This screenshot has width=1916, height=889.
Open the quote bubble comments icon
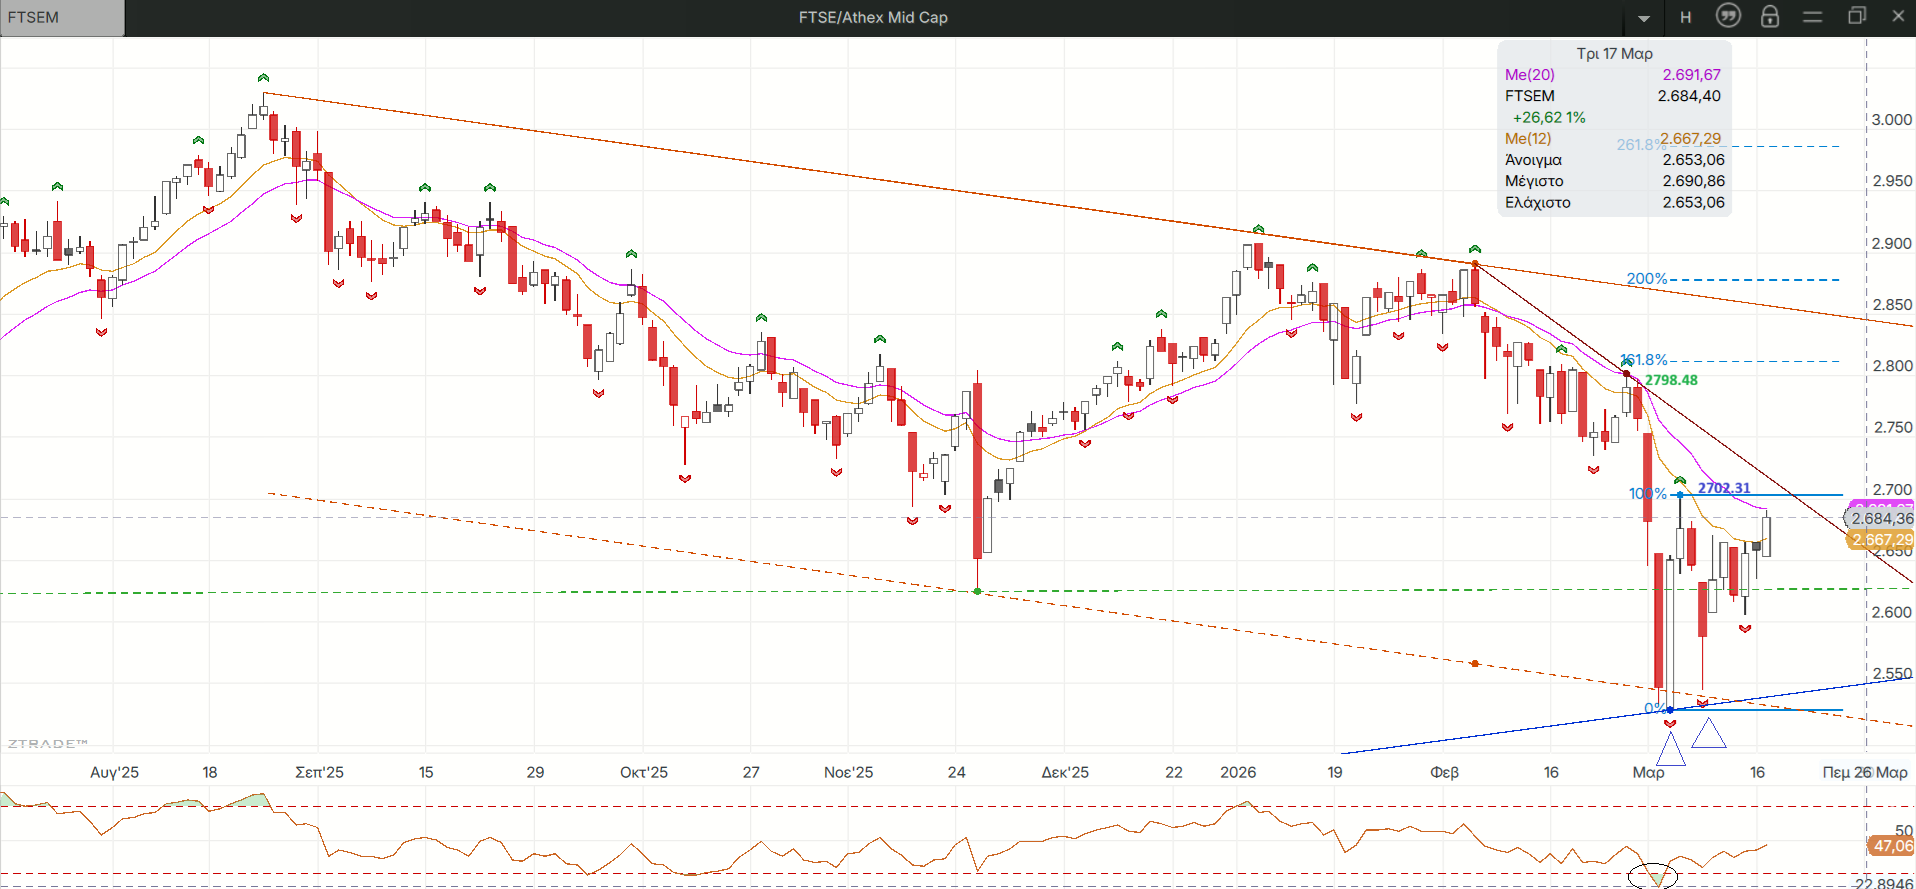(x=1728, y=16)
